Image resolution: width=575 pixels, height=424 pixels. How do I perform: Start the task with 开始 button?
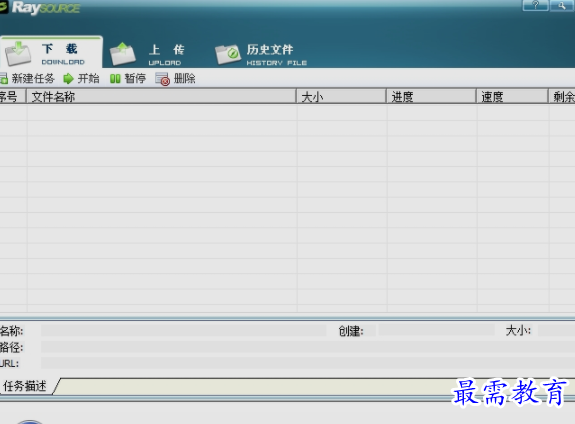[81, 78]
